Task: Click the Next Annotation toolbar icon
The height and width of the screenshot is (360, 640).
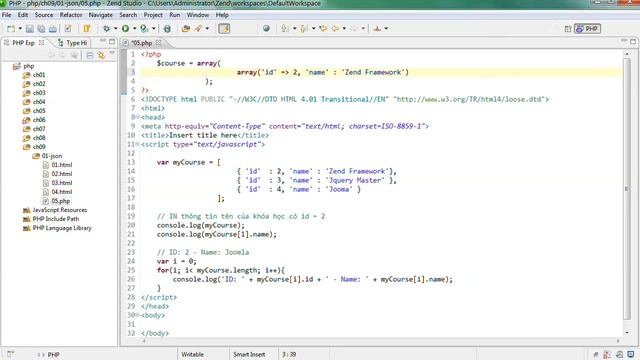Action: click(284, 29)
